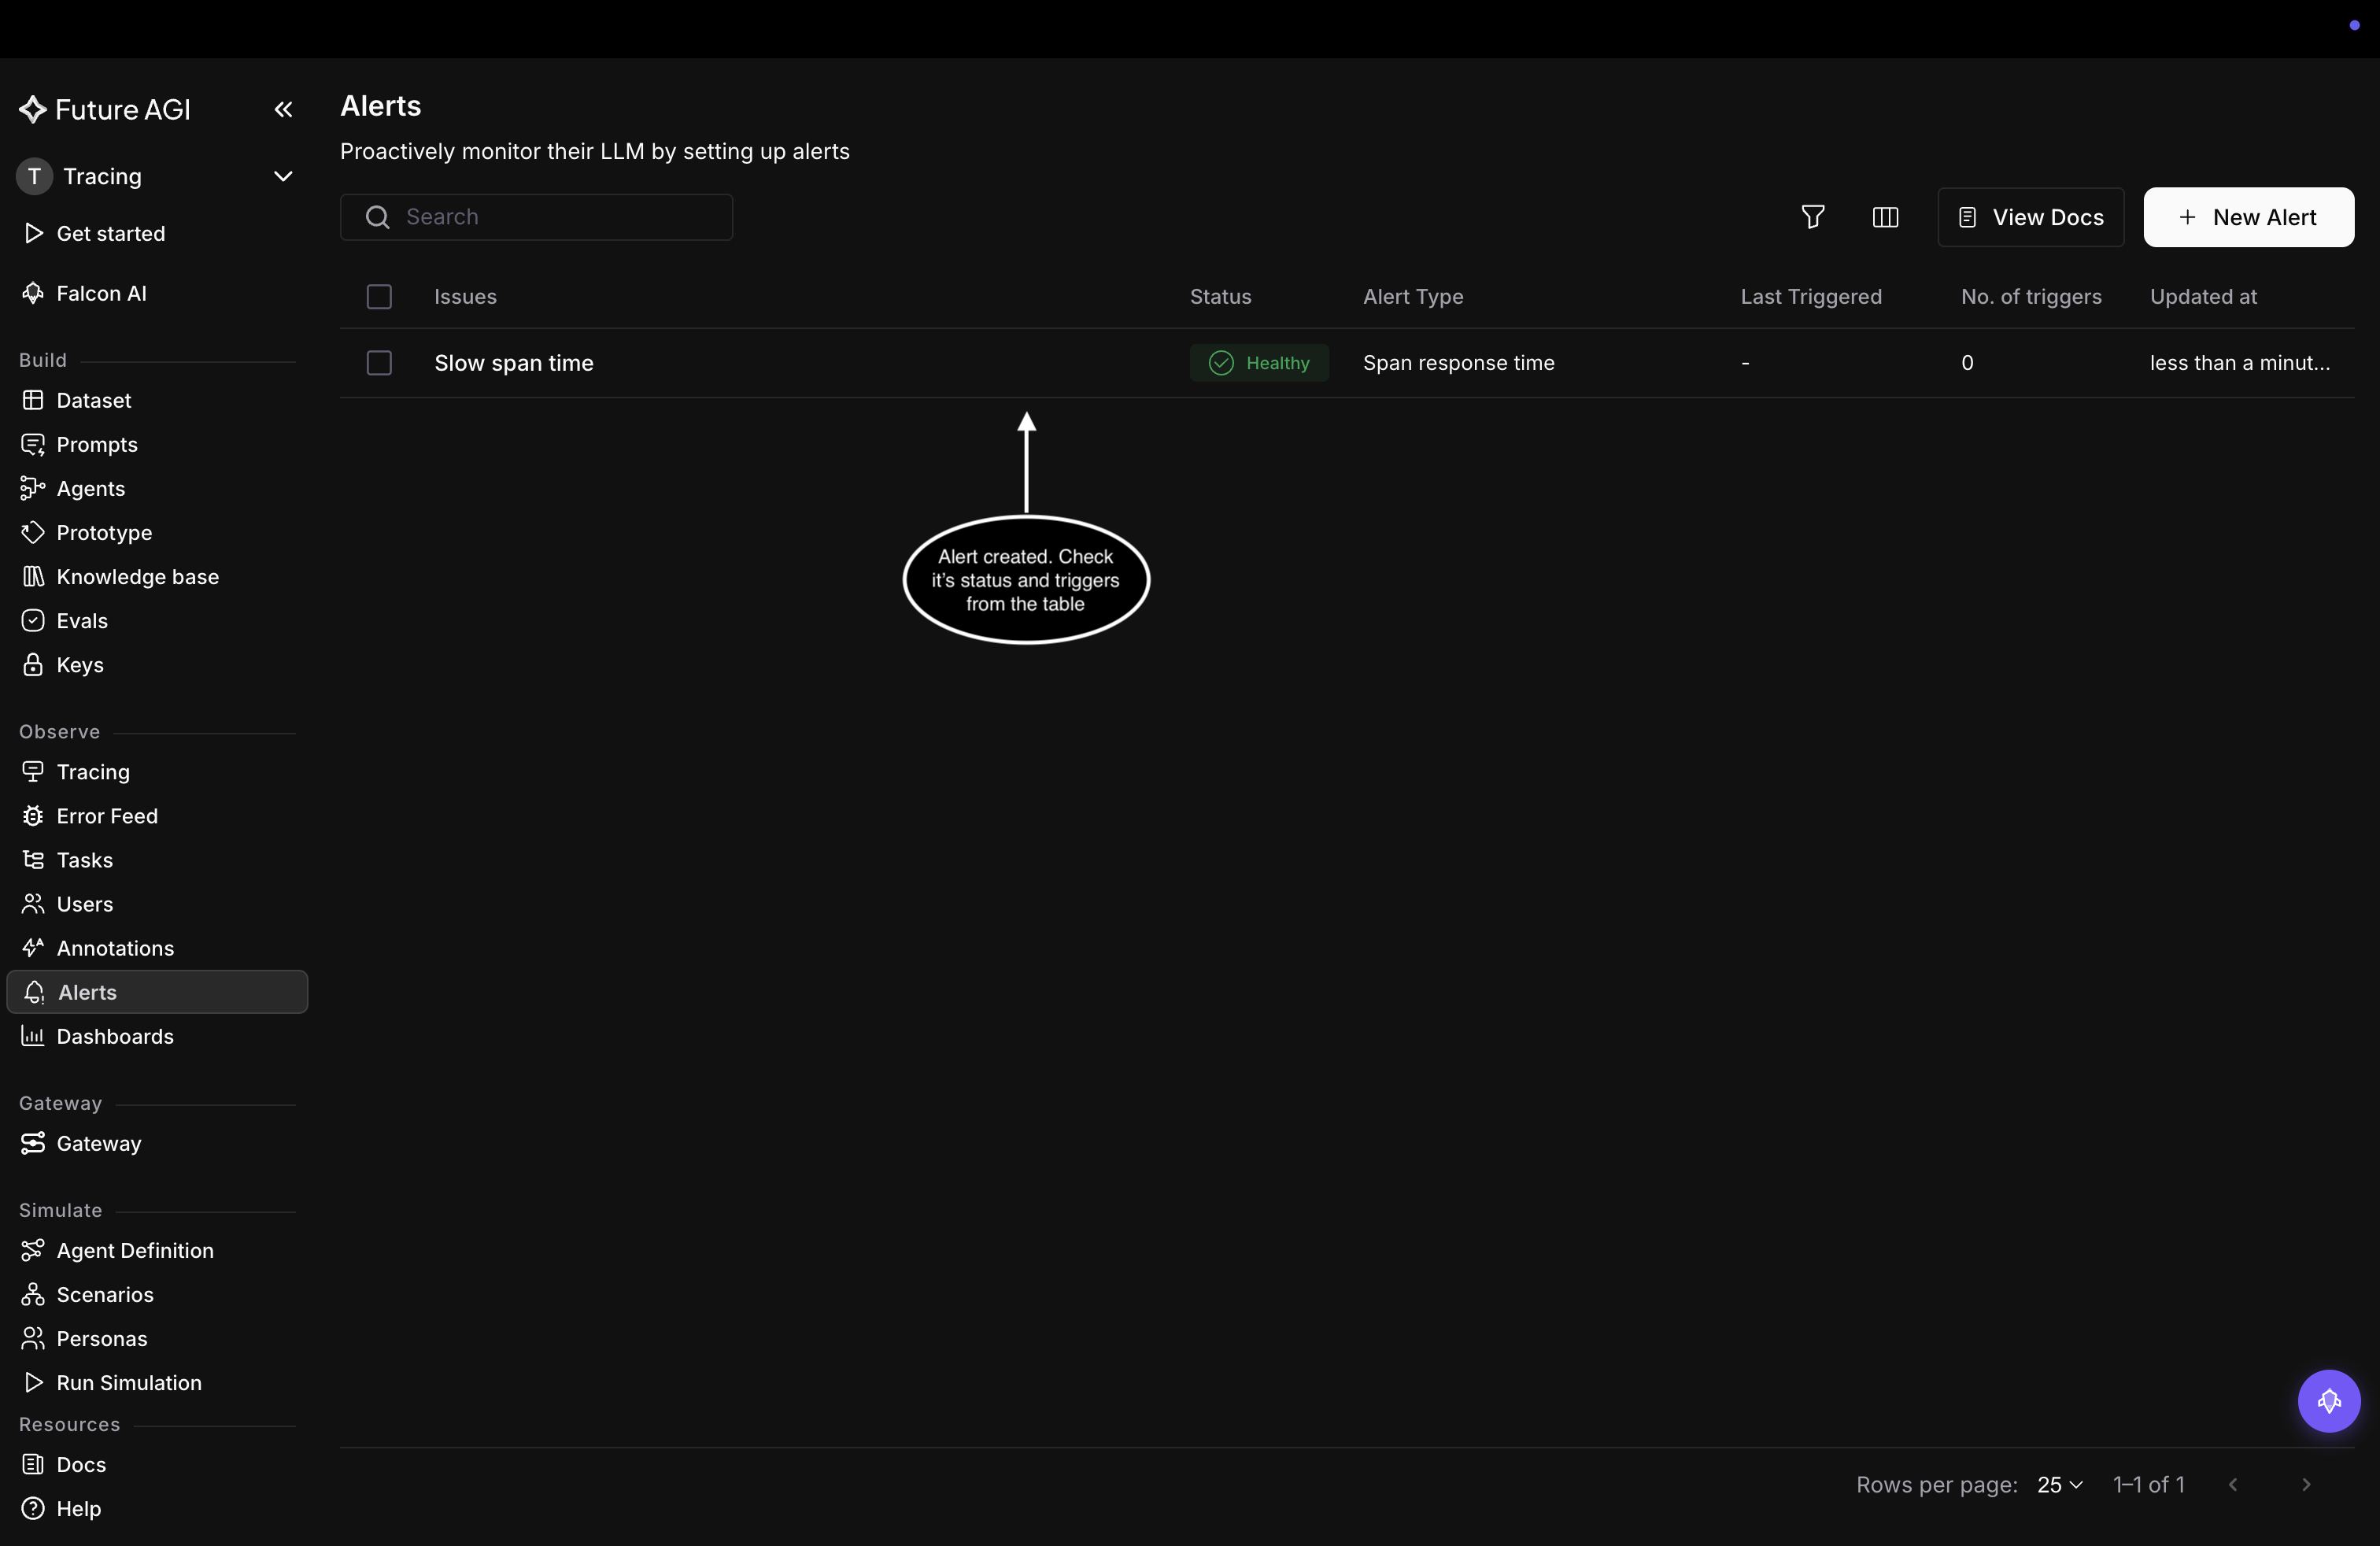This screenshot has width=2380, height=1546.
Task: Click the Future AGI logo
Action: [x=105, y=109]
